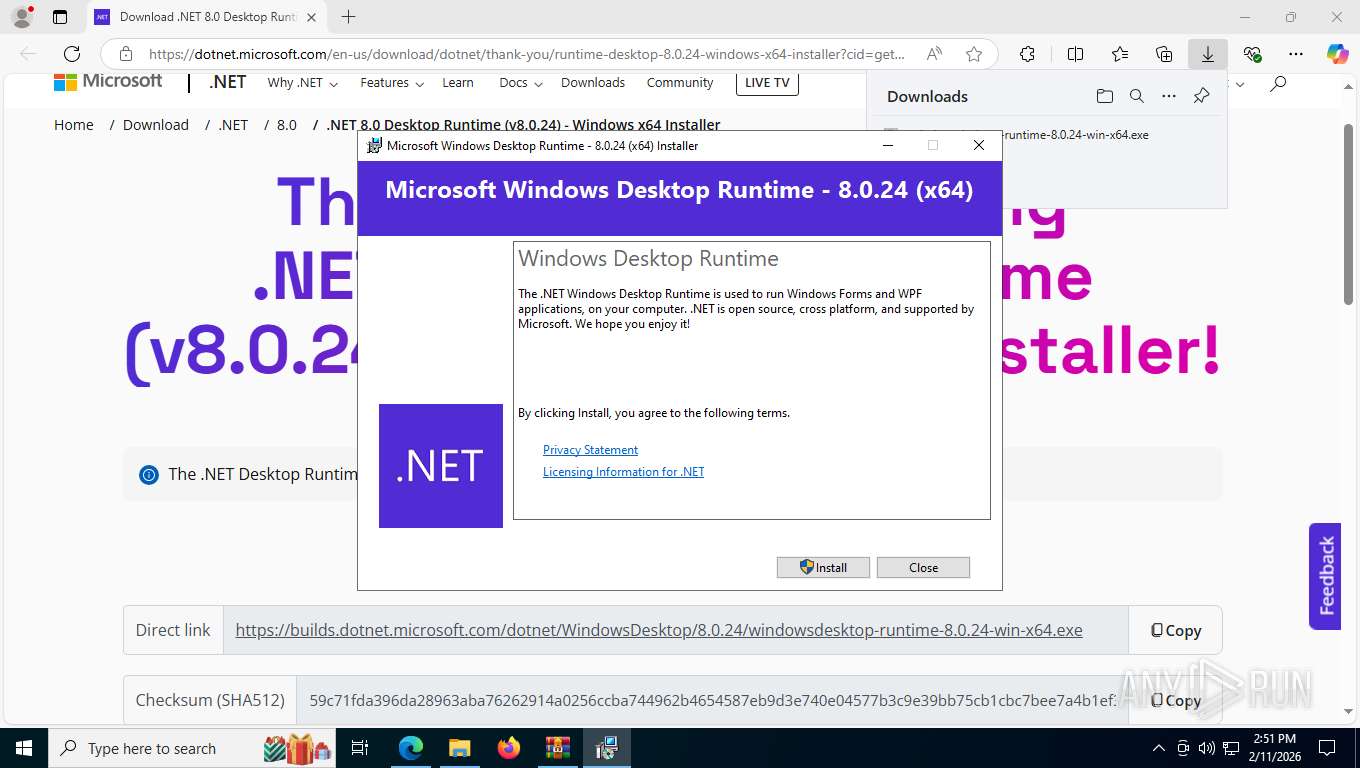Open the Downloads nav item
1360x768 pixels.
coord(593,83)
